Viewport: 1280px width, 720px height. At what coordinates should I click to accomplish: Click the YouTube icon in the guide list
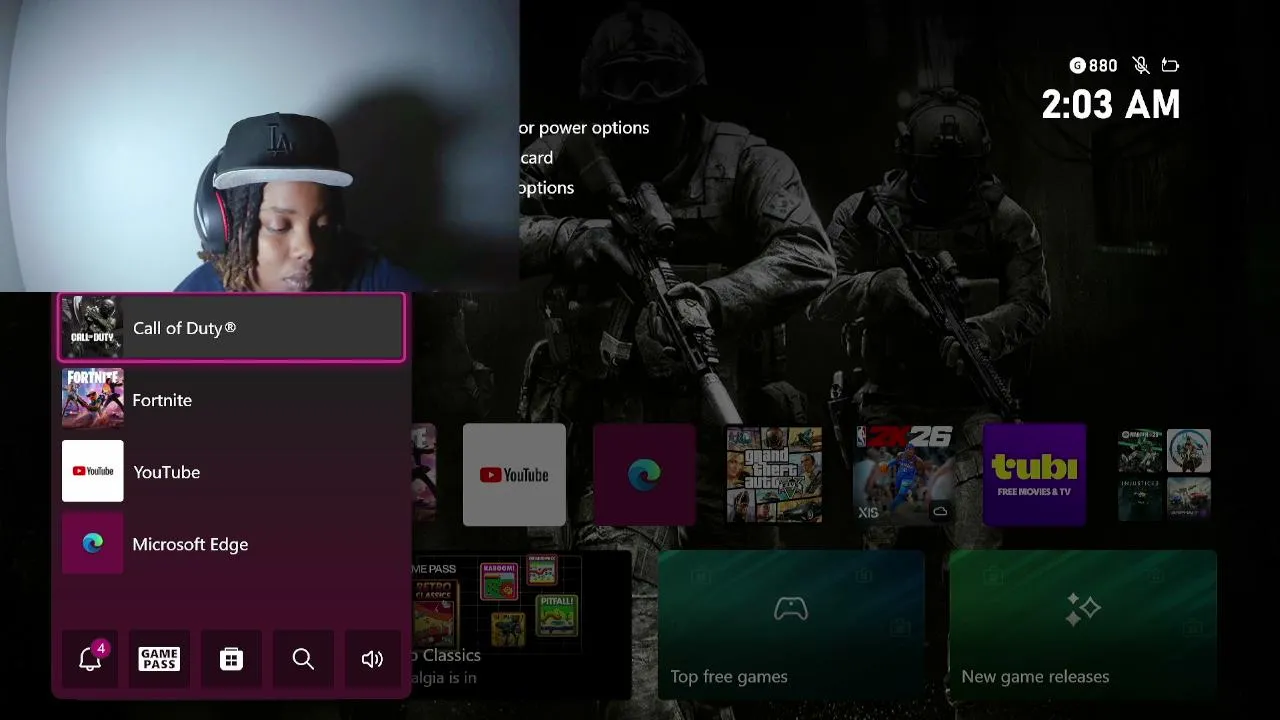click(93, 471)
